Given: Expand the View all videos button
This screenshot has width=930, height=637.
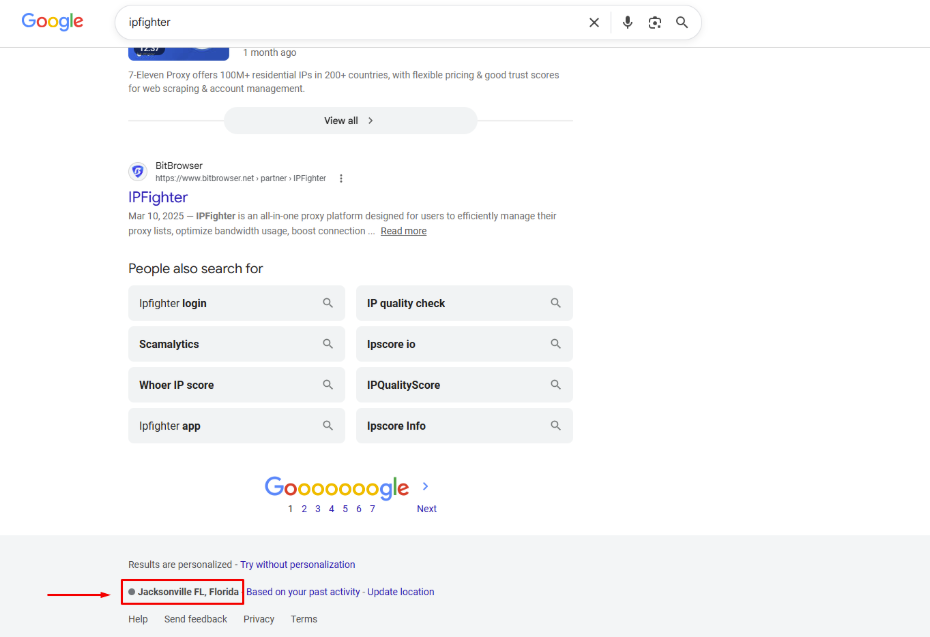Looking at the screenshot, I should point(350,120).
